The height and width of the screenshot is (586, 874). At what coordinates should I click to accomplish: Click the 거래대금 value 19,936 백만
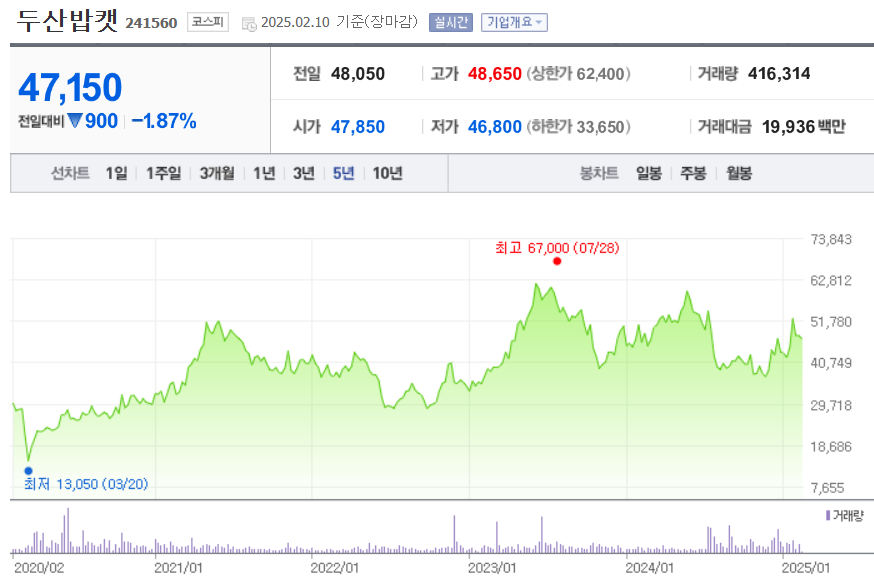[x=803, y=127]
